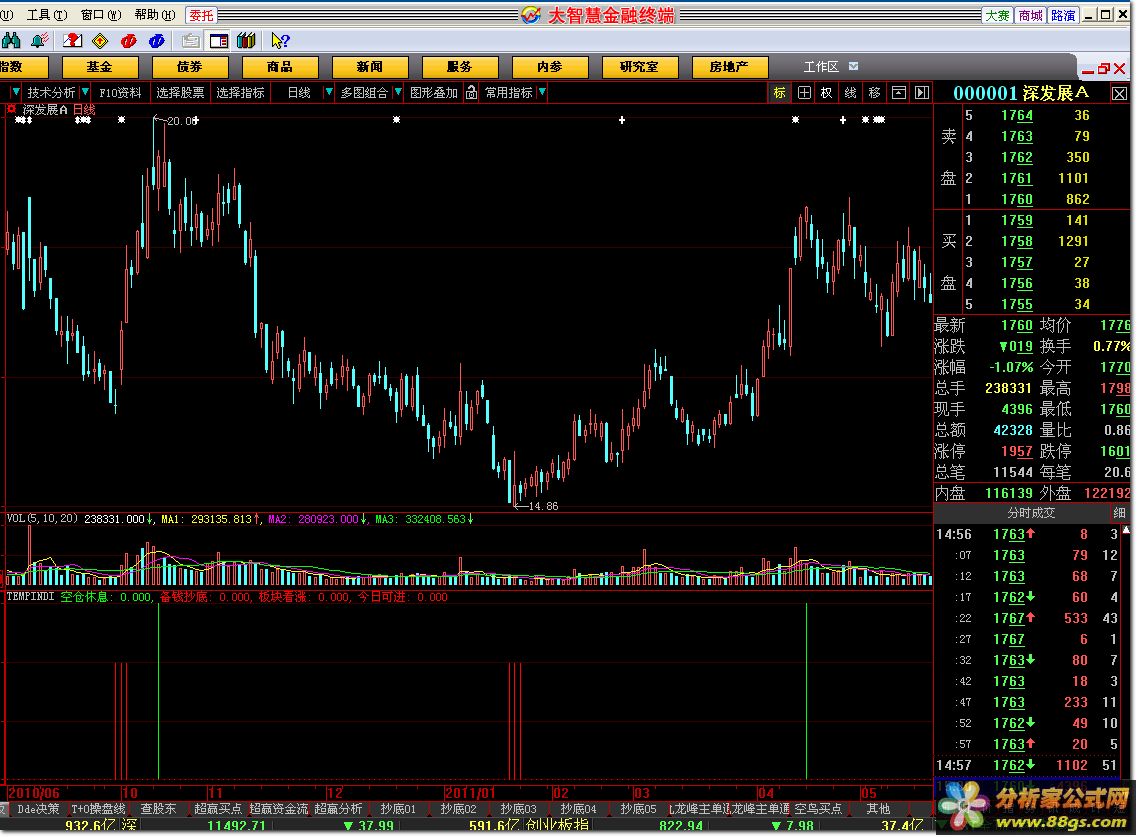Open the 房地产 category
1138x837 pixels.
(729, 67)
